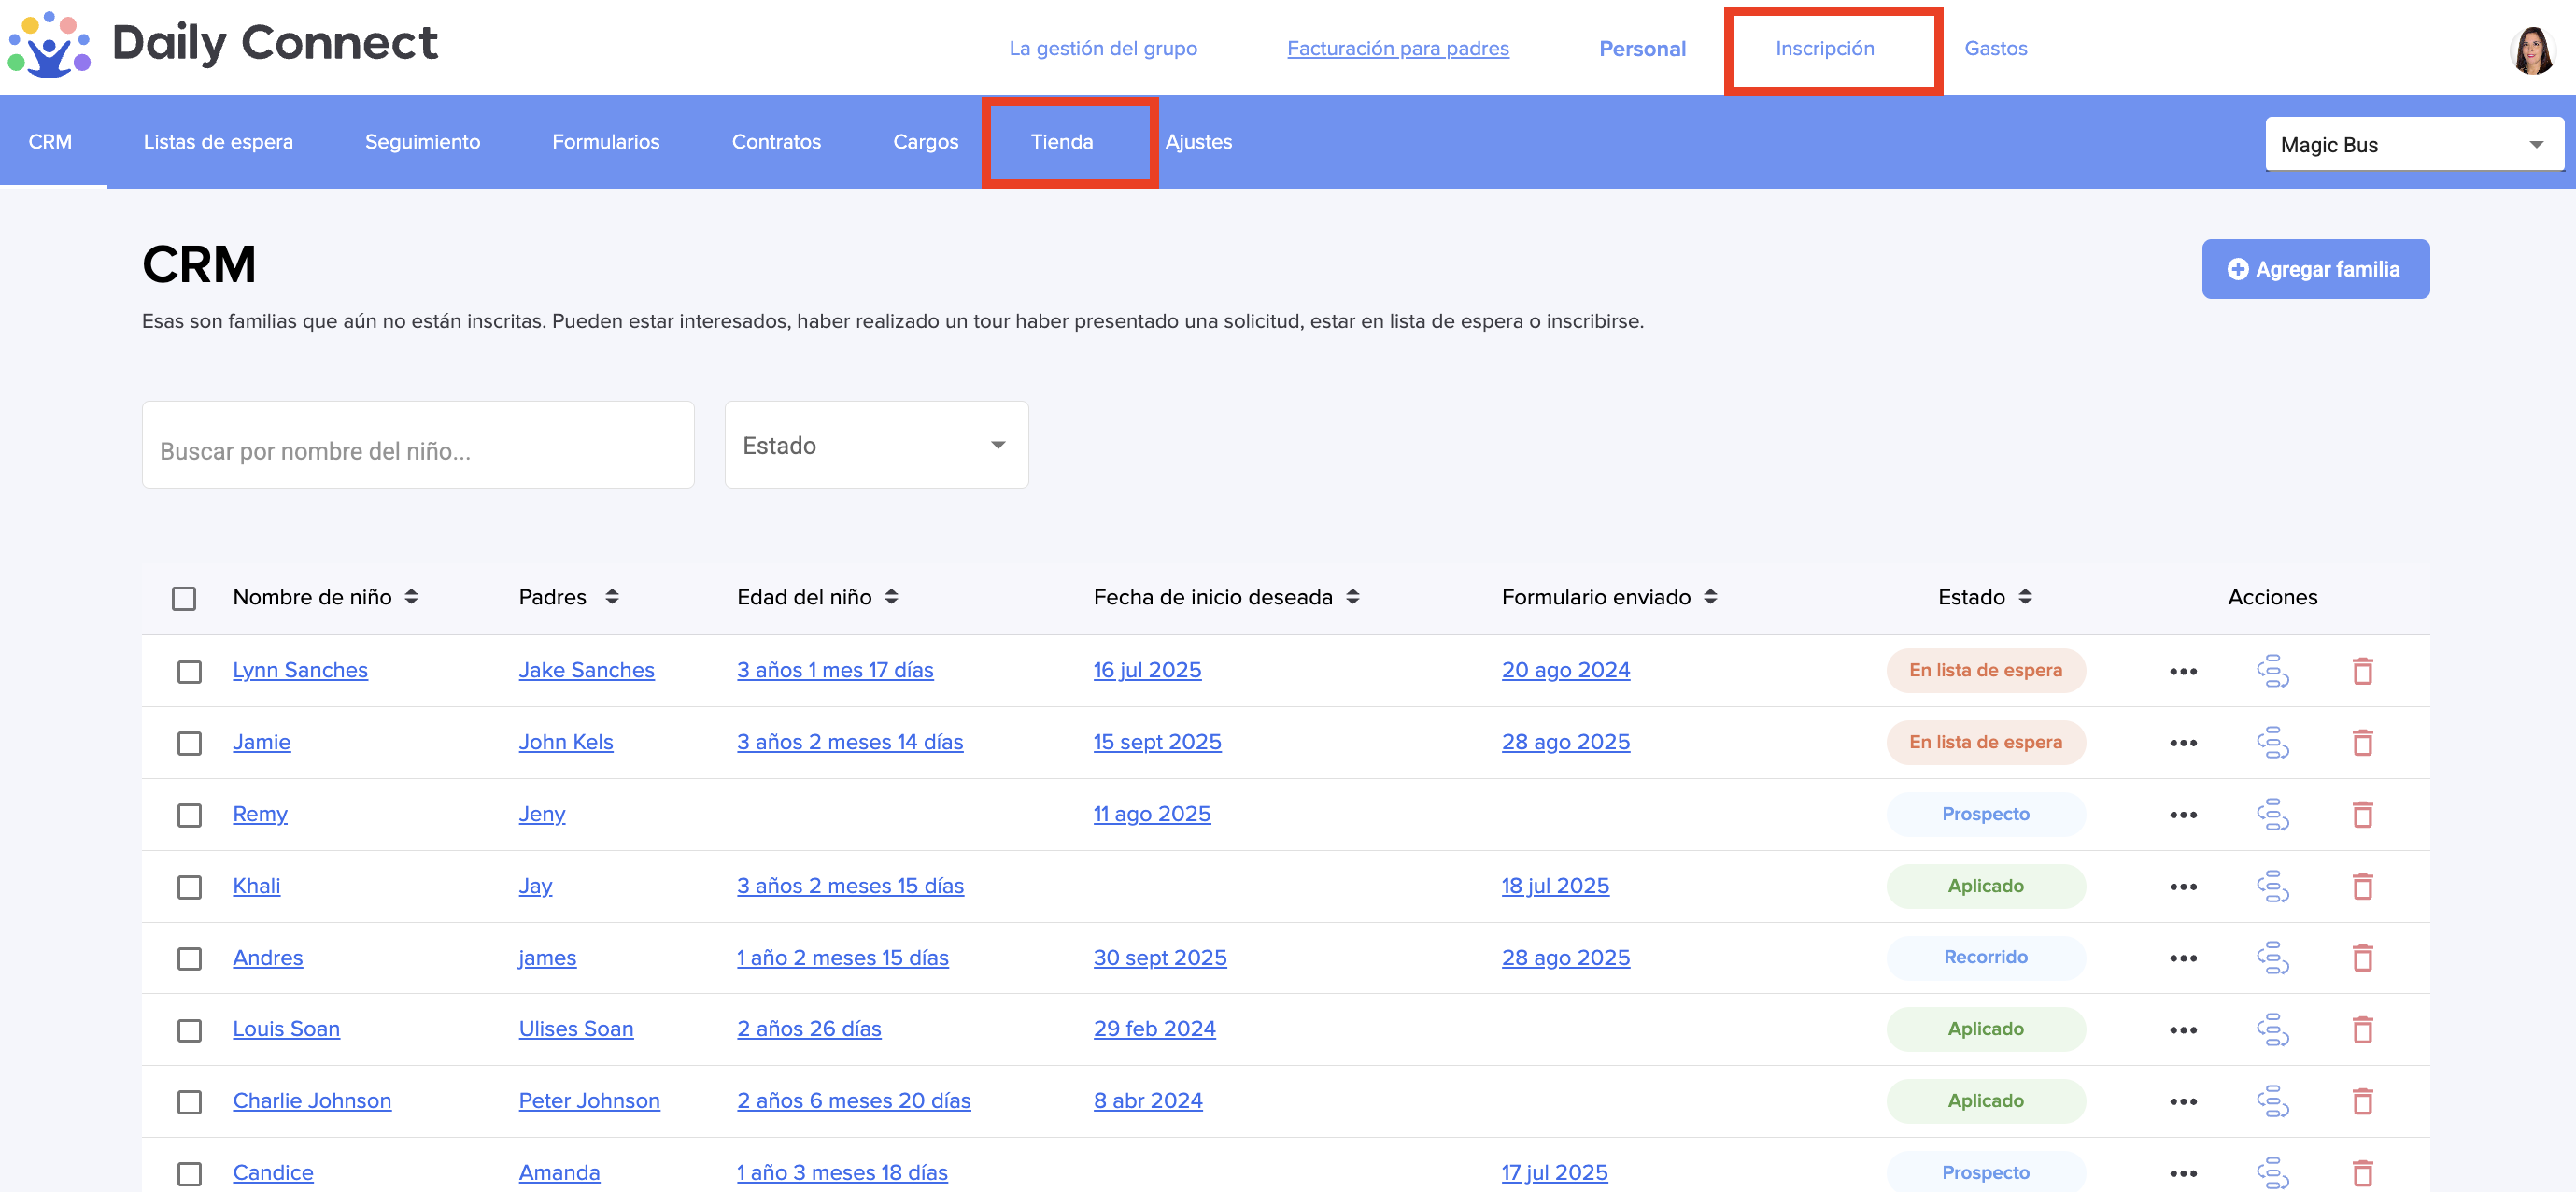Tick the checkbox for Lynn Sanches
Viewport: 2576px width, 1192px height.
[189, 671]
